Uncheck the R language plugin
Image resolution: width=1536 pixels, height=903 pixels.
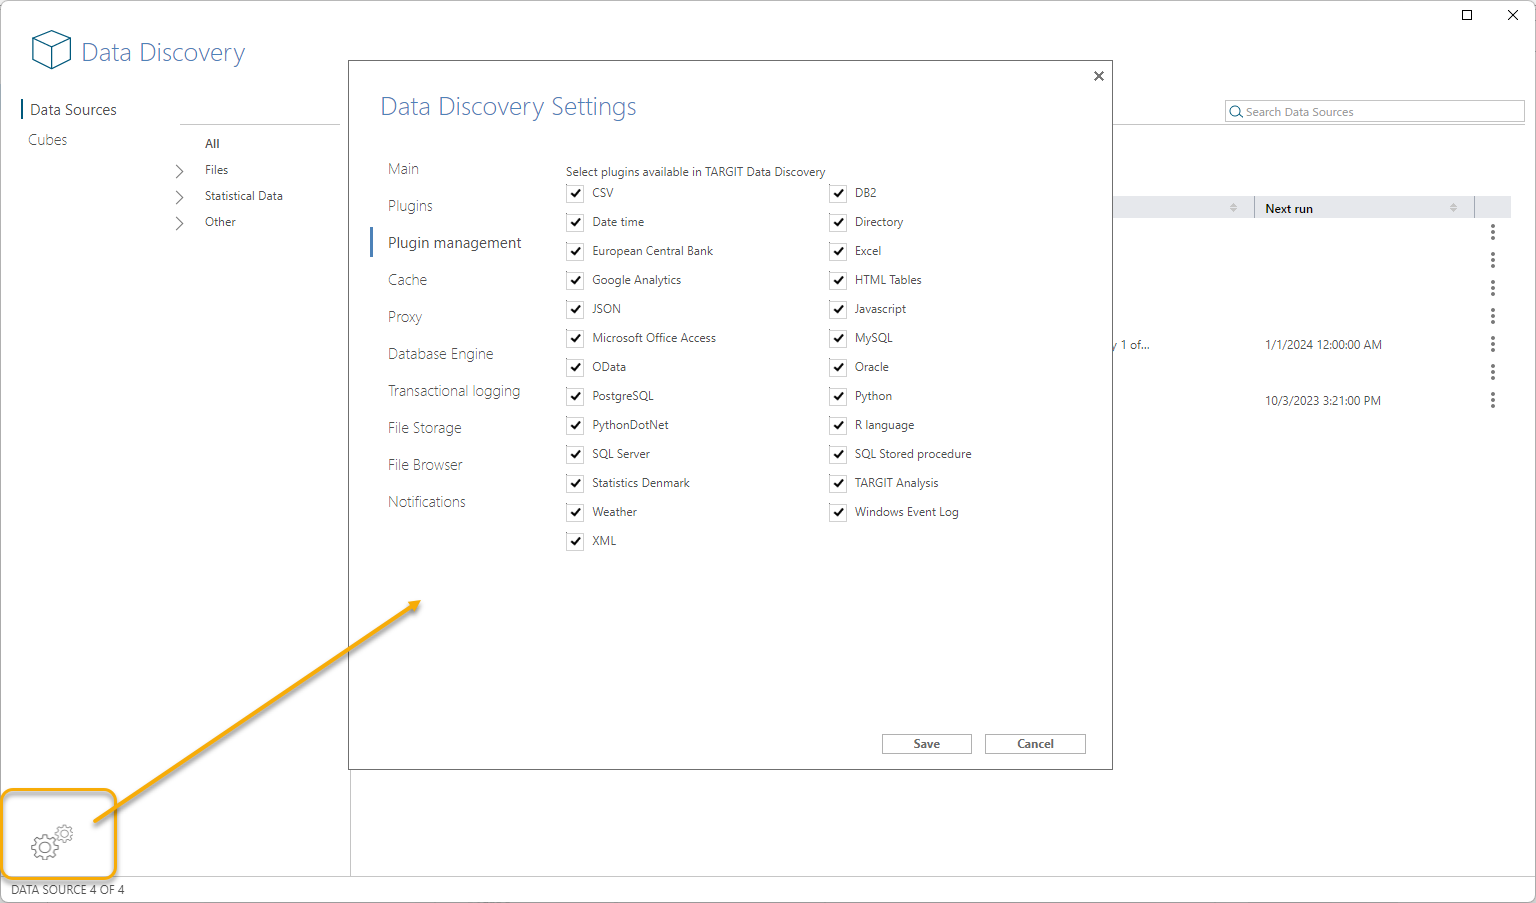(838, 425)
